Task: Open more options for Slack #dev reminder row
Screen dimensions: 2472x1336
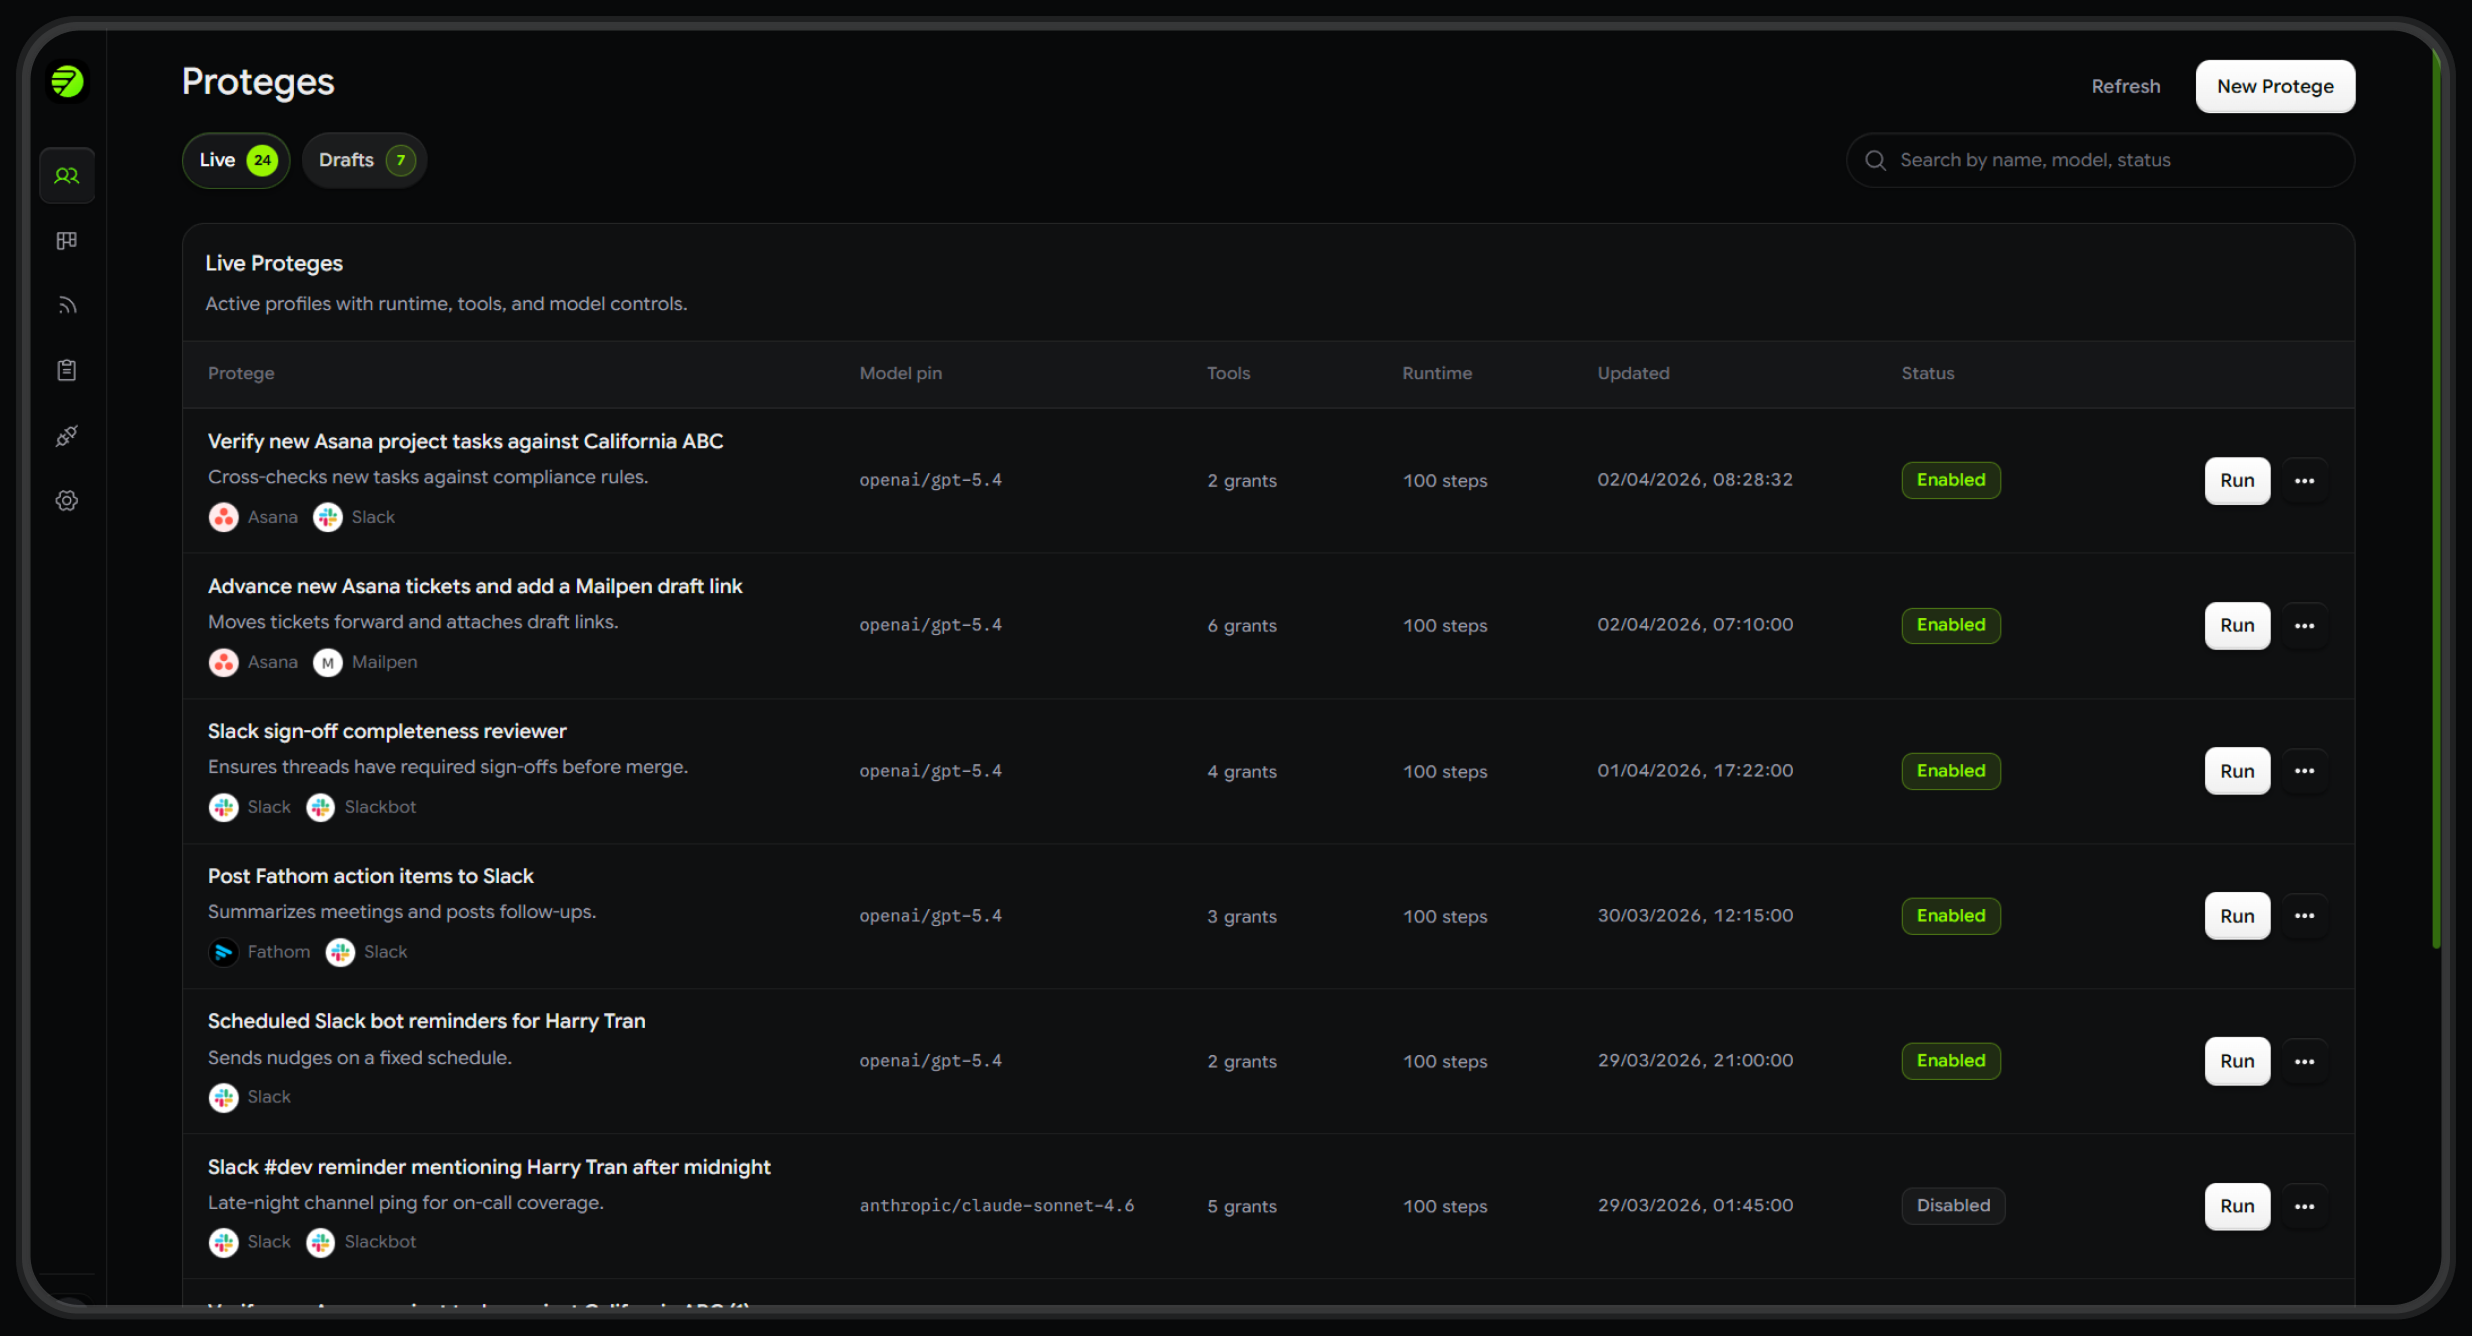Action: coord(2304,1206)
